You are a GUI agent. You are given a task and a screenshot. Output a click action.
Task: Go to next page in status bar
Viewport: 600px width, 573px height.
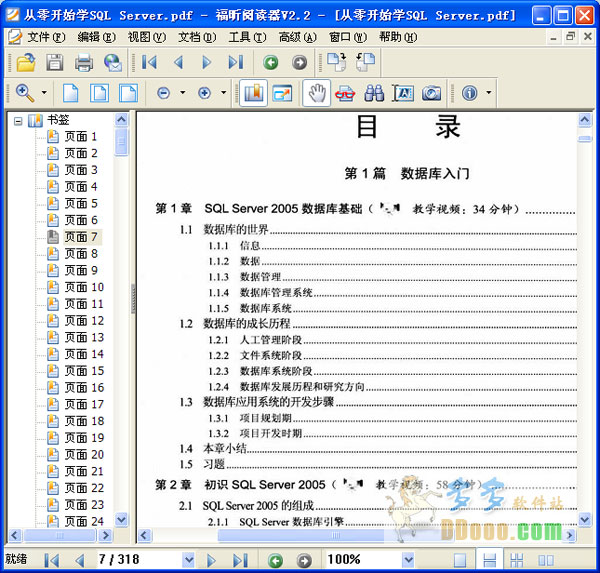(x=211, y=561)
